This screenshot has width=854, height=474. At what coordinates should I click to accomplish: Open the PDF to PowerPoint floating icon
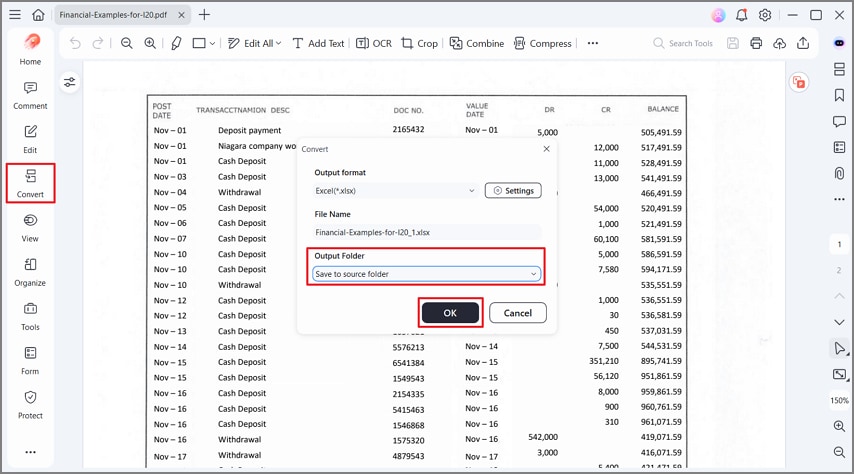[x=799, y=82]
